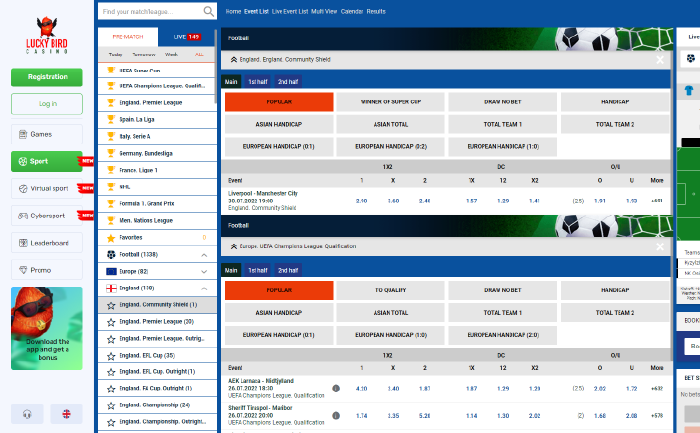
Task: Go to Live Event List in top navigation
Action: [290, 12]
